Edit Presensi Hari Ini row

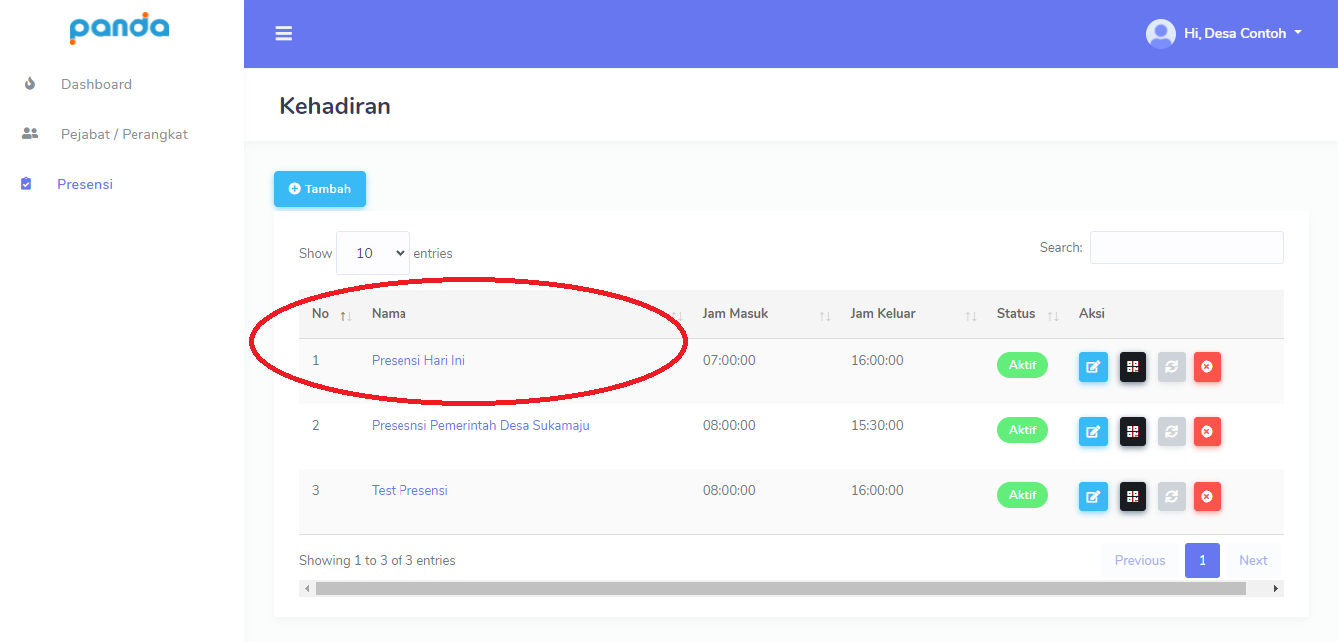tap(1093, 367)
